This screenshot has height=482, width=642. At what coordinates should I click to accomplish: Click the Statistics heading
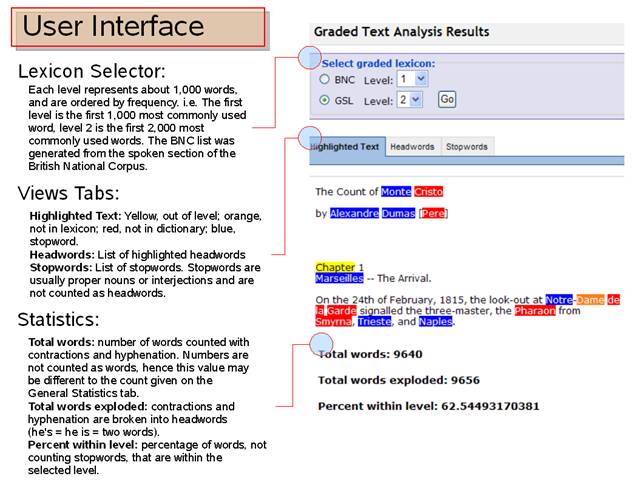[x=59, y=319]
